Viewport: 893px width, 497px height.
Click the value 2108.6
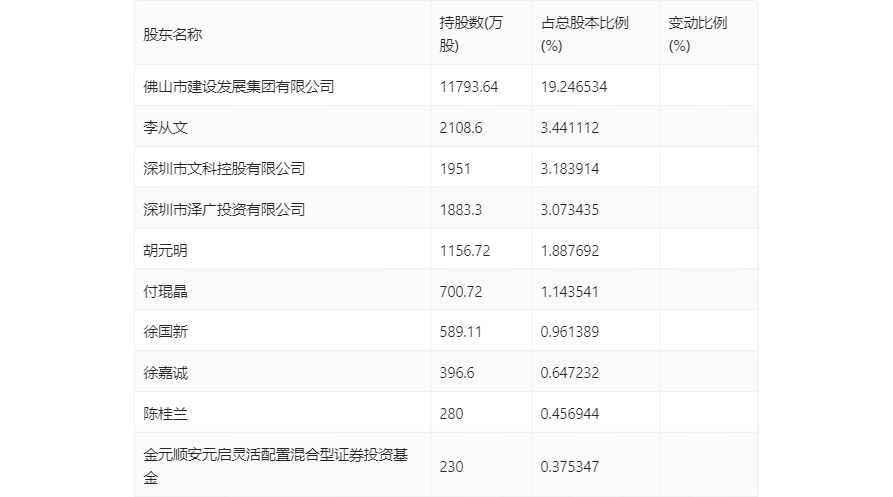click(461, 128)
